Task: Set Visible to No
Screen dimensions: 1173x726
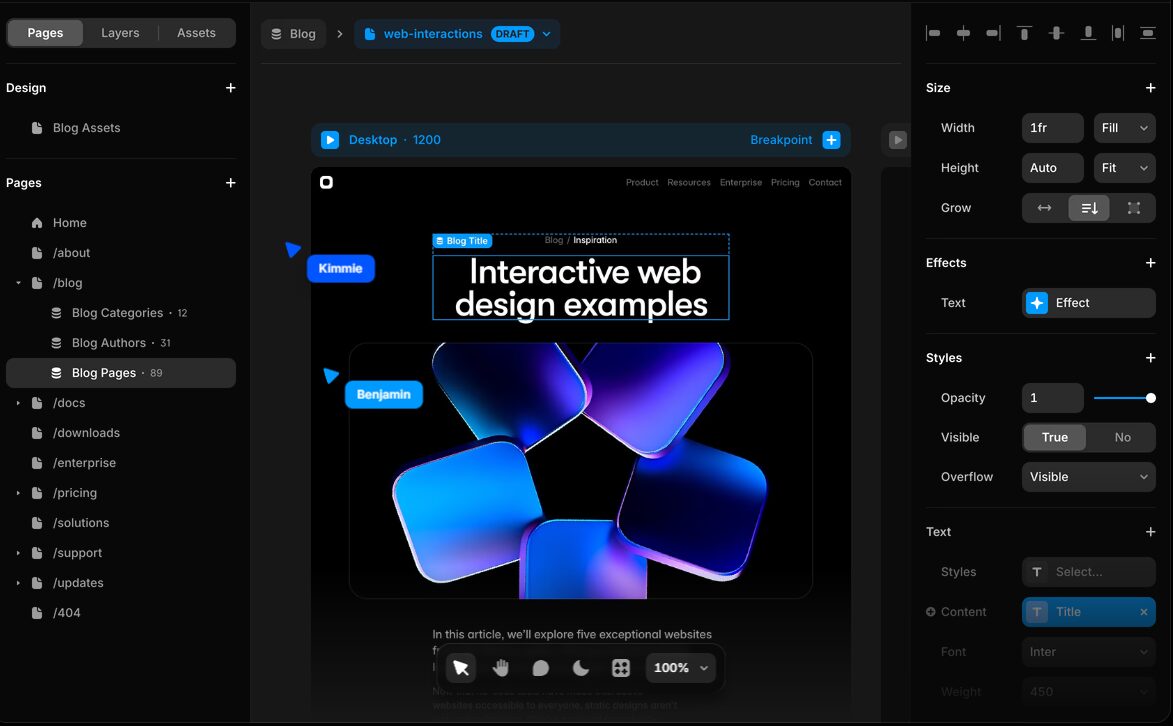Action: pos(1122,437)
